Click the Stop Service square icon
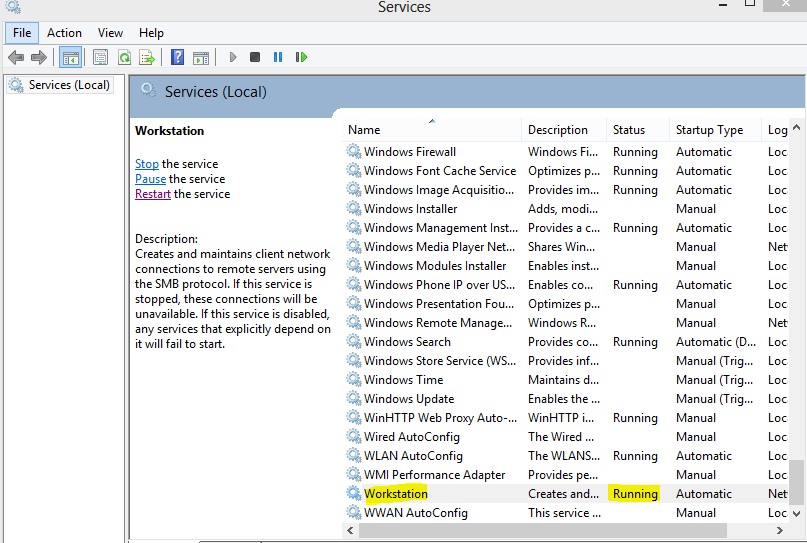The height and width of the screenshot is (543, 807). pos(255,57)
